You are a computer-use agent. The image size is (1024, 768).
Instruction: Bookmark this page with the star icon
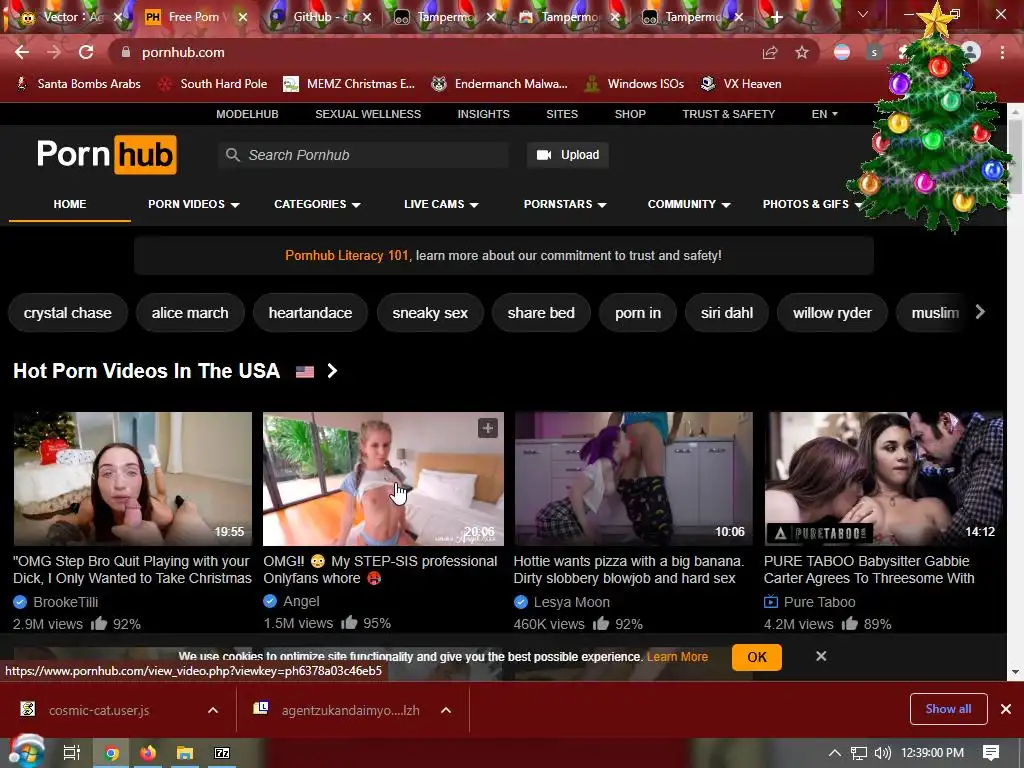tap(802, 52)
